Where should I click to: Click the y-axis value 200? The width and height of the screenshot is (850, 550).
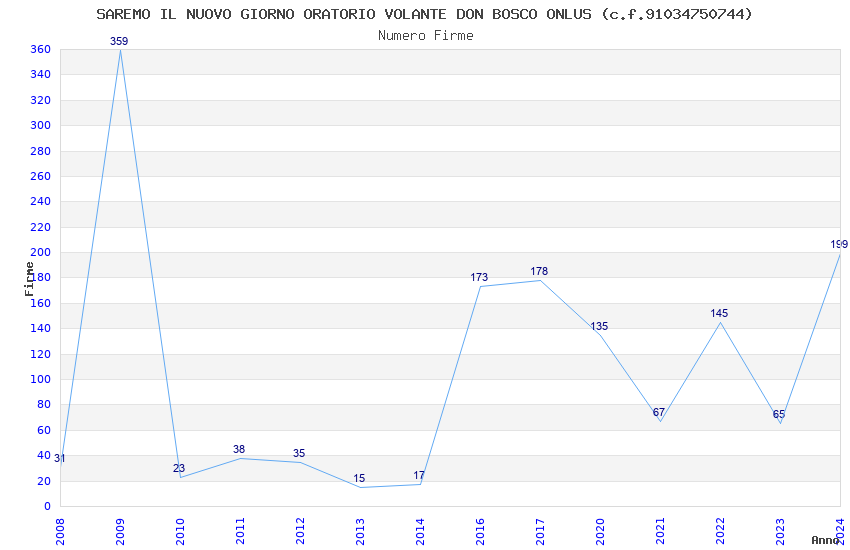click(x=41, y=252)
